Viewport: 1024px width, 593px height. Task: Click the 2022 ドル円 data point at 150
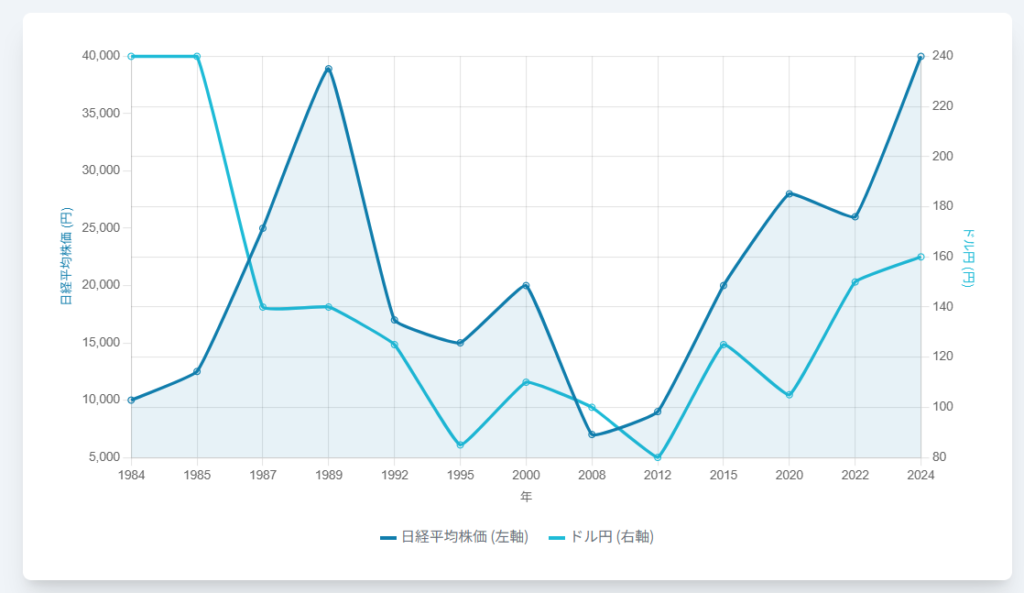coord(855,282)
